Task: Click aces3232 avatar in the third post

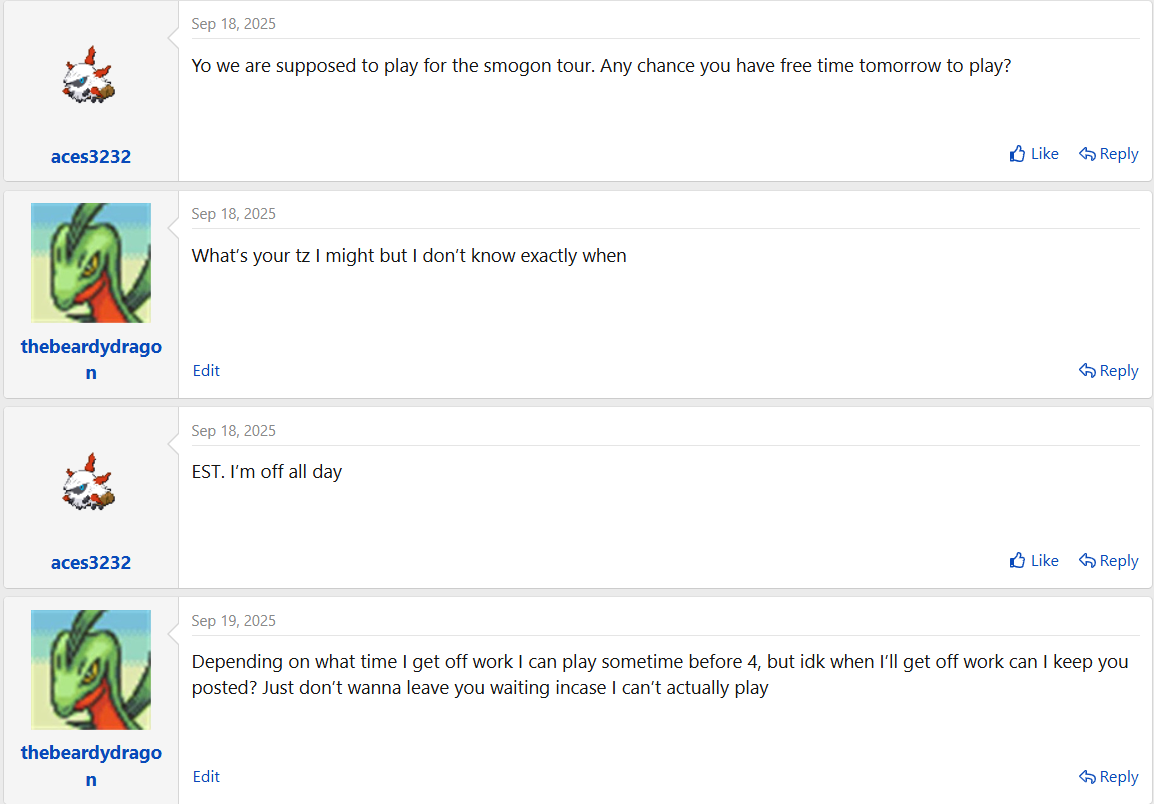Action: click(89, 482)
